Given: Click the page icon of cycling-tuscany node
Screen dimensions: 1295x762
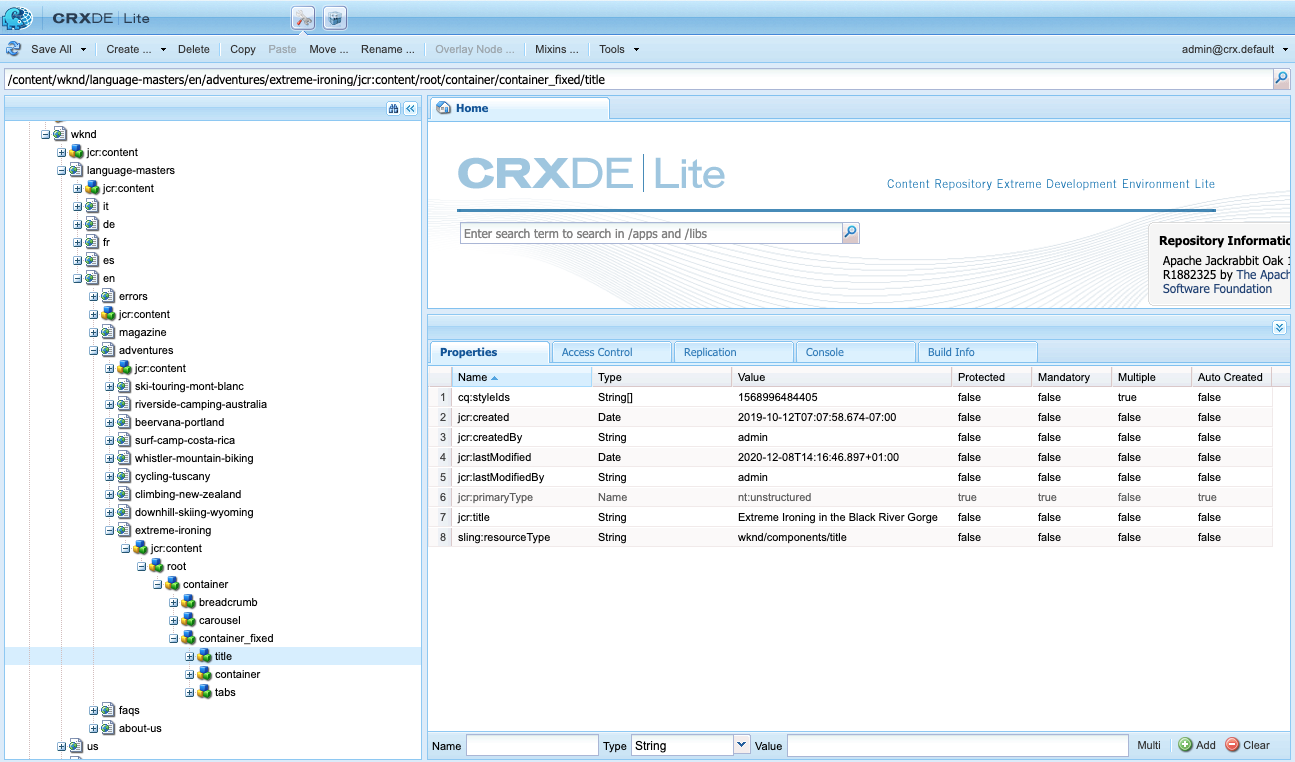Looking at the screenshot, I should click(124, 476).
